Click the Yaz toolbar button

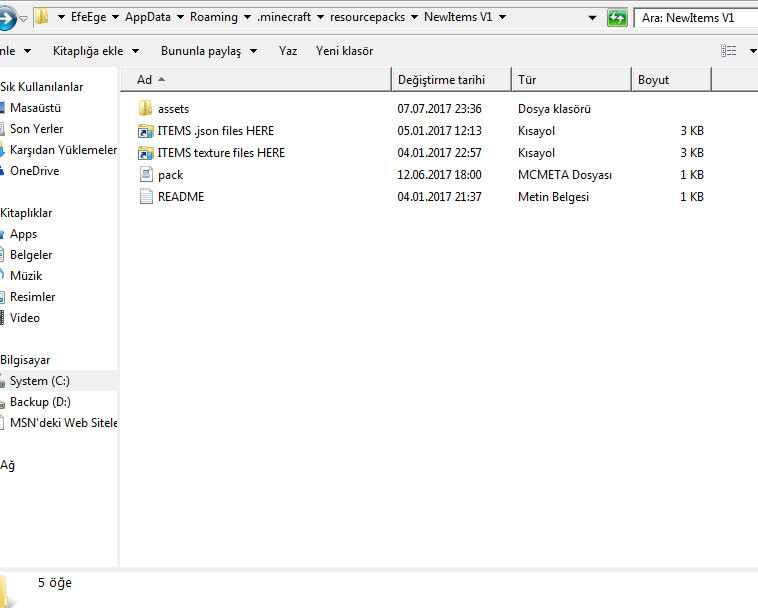[x=288, y=51]
